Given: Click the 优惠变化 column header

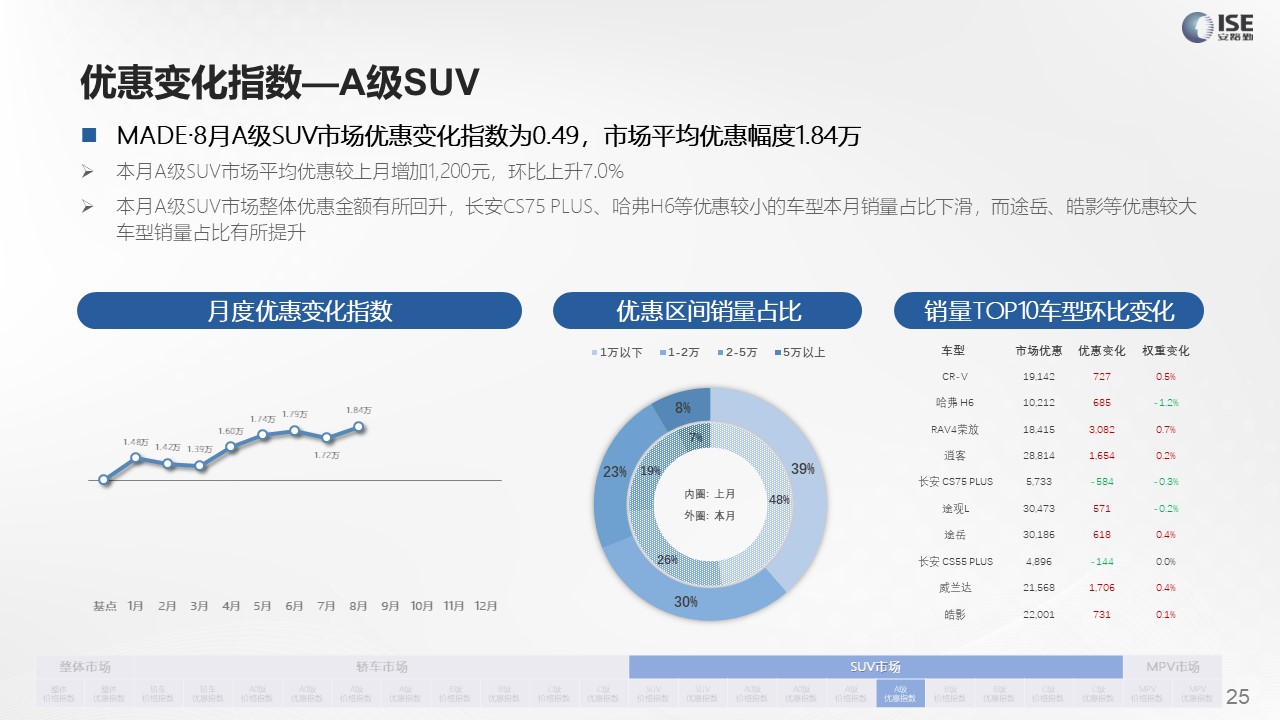Looking at the screenshot, I should click(1101, 351).
